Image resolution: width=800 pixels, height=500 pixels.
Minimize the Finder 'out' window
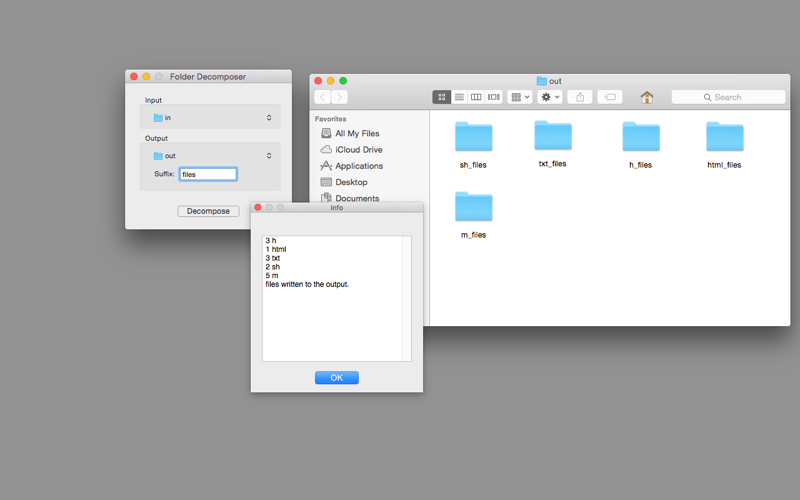pos(331,81)
